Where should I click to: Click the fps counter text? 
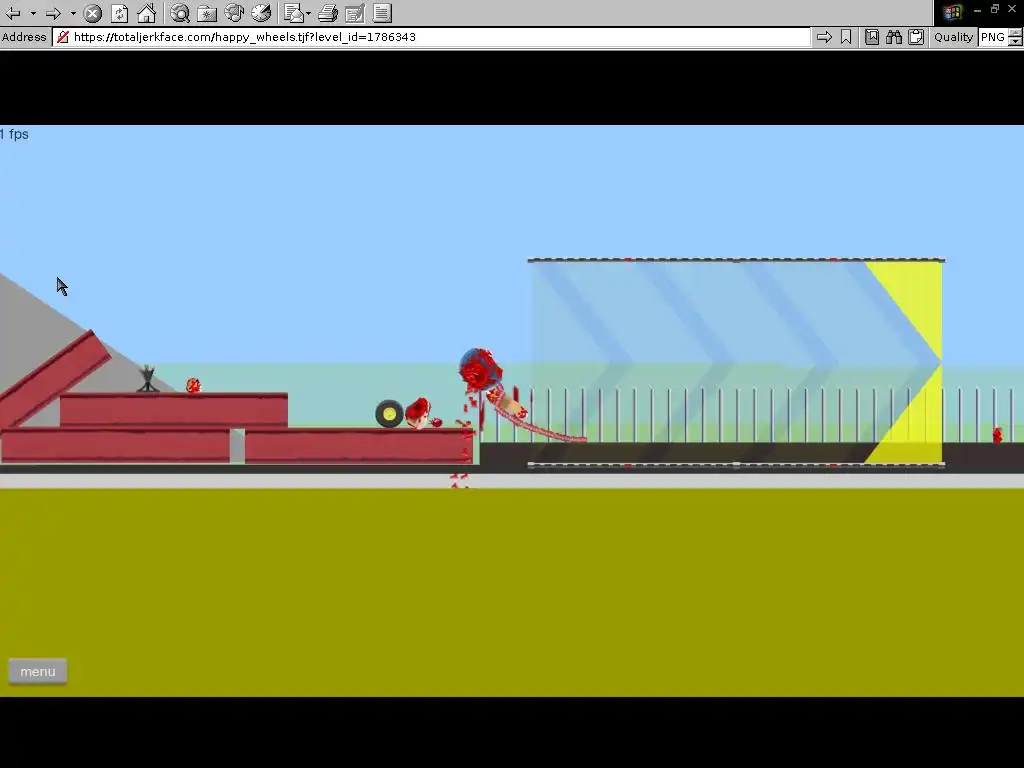(14, 135)
